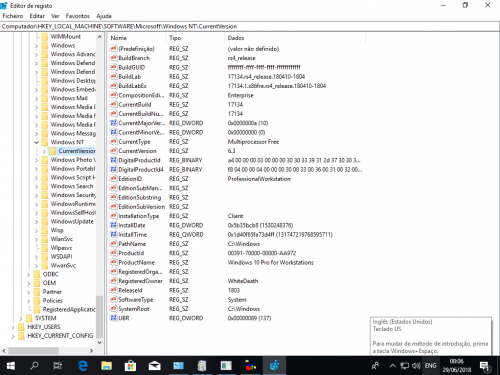Open the Ver menu
This screenshot has width=500, height=375.
click(x=55, y=16)
